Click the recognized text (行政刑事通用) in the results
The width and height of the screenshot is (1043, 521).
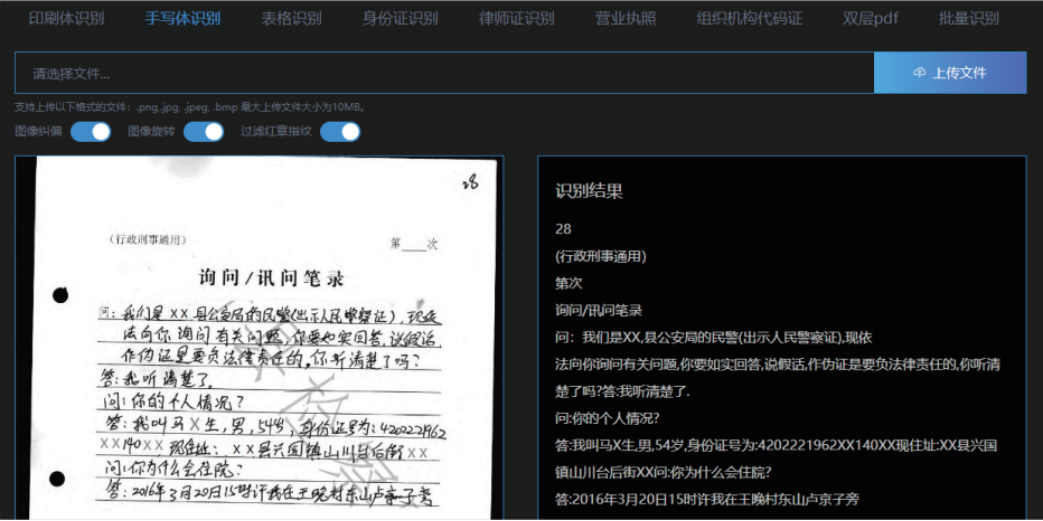pyautogui.click(x=601, y=256)
